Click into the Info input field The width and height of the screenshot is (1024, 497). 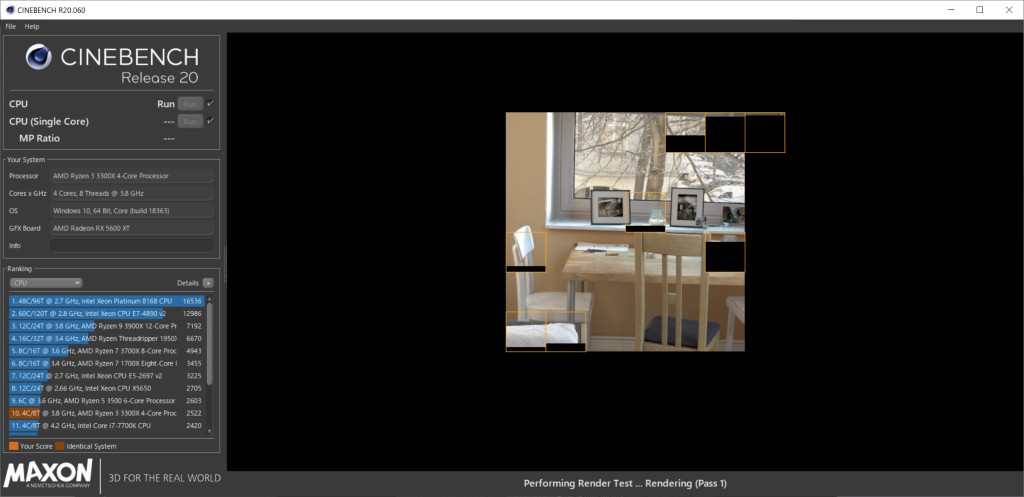point(131,246)
